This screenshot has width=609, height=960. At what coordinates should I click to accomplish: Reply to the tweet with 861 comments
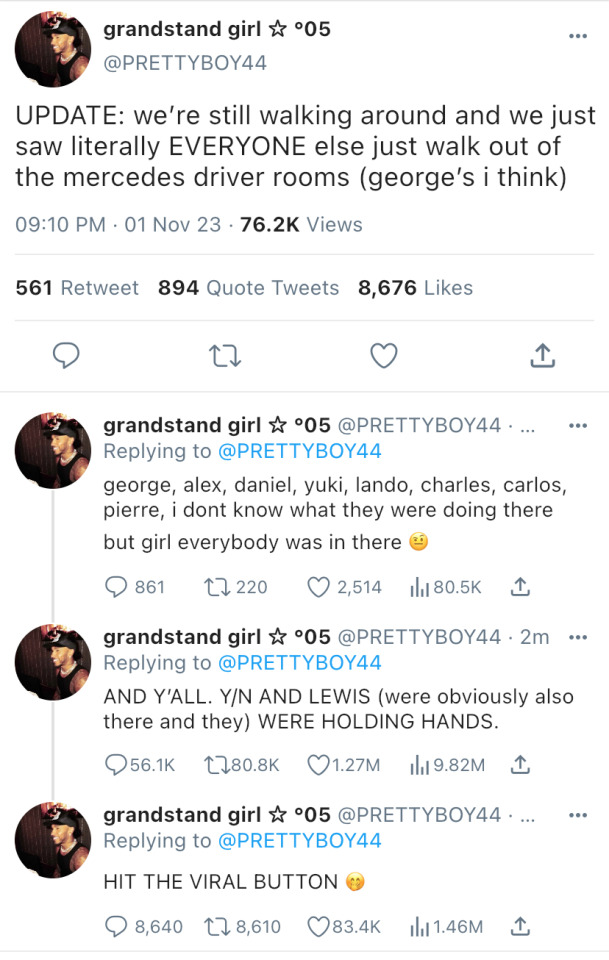[116, 587]
